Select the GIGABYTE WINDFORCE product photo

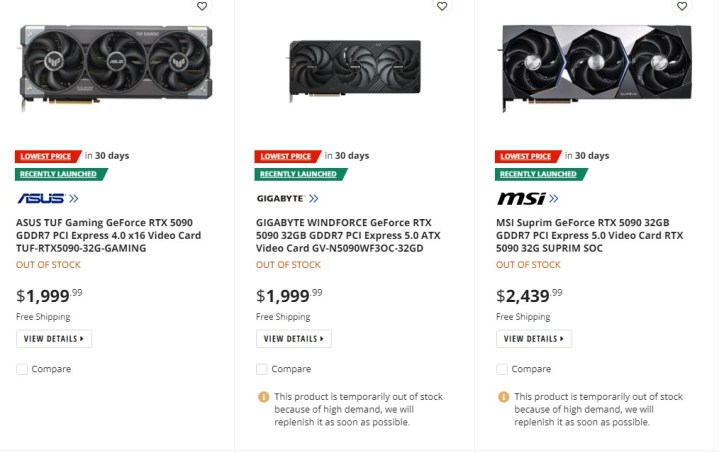tap(355, 66)
